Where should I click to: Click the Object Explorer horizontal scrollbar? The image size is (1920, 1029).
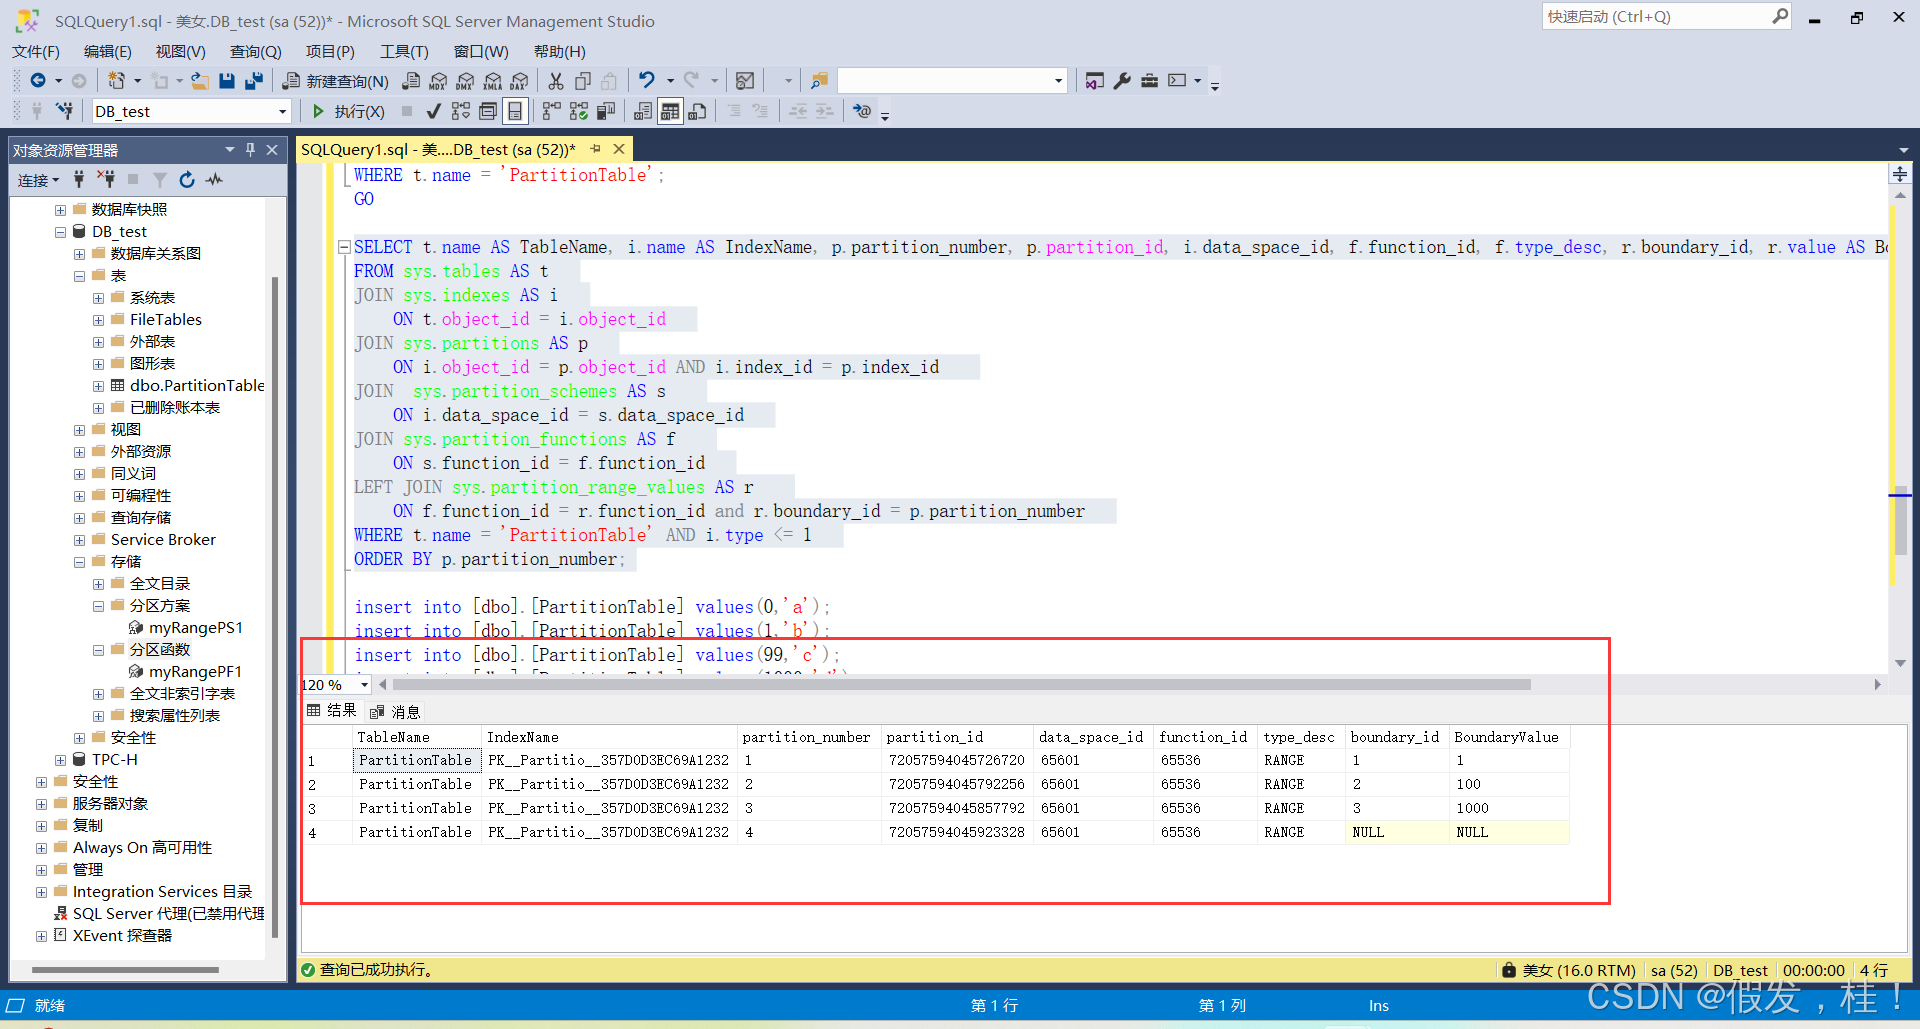click(x=125, y=969)
